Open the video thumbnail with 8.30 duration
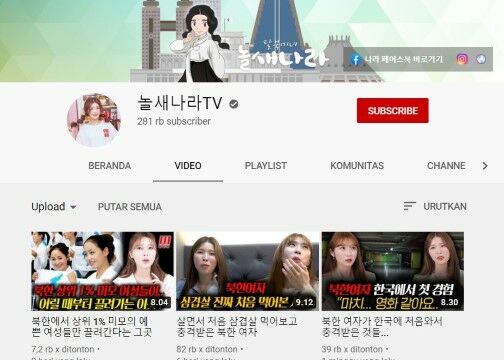Screen dimensions: 504x360 [x=393, y=271]
